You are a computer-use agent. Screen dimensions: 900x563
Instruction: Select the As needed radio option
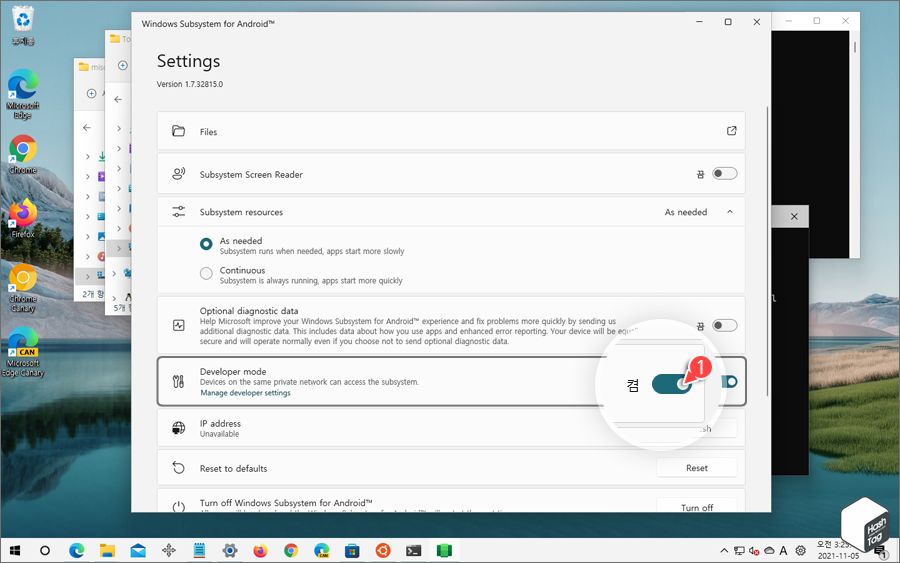(x=206, y=244)
